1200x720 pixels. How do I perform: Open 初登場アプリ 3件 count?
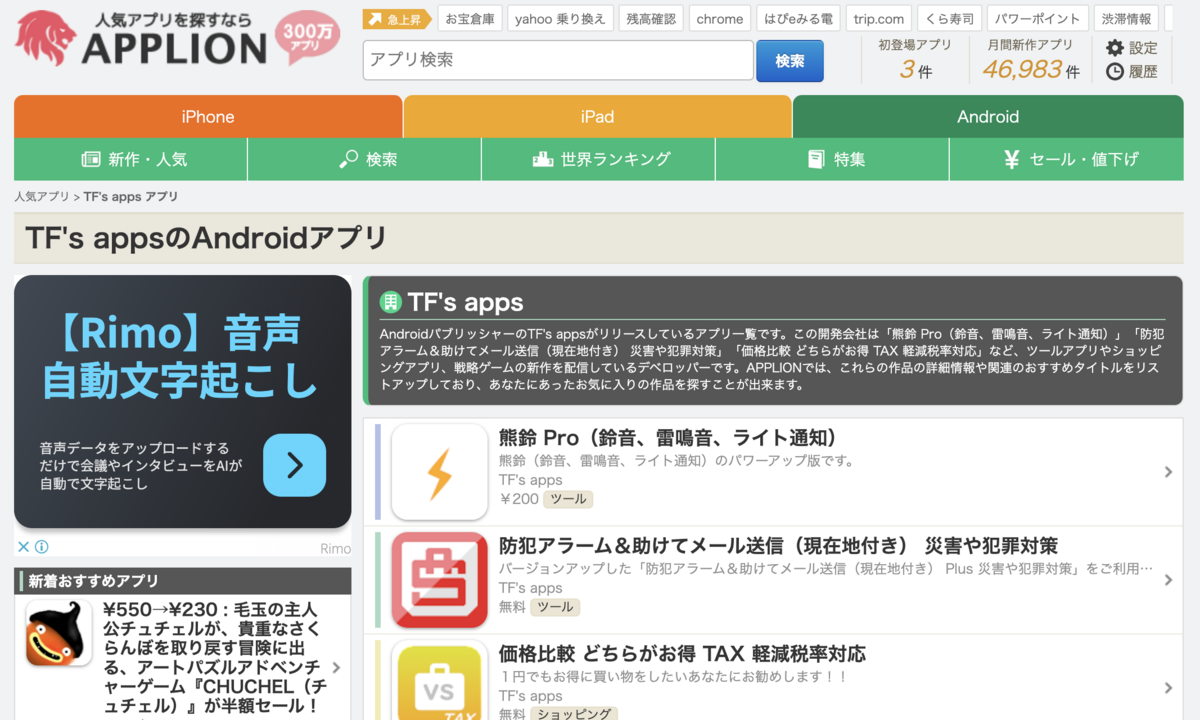(x=915, y=60)
